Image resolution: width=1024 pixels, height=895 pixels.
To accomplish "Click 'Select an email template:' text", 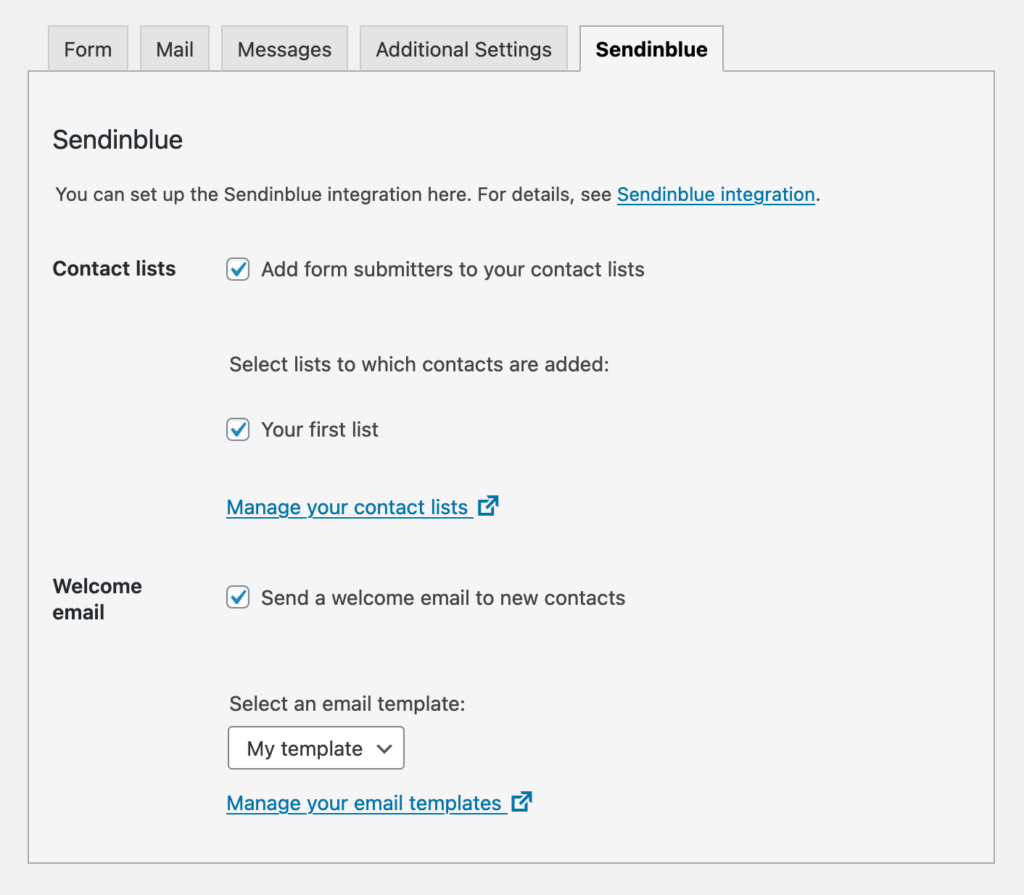I will [x=347, y=704].
